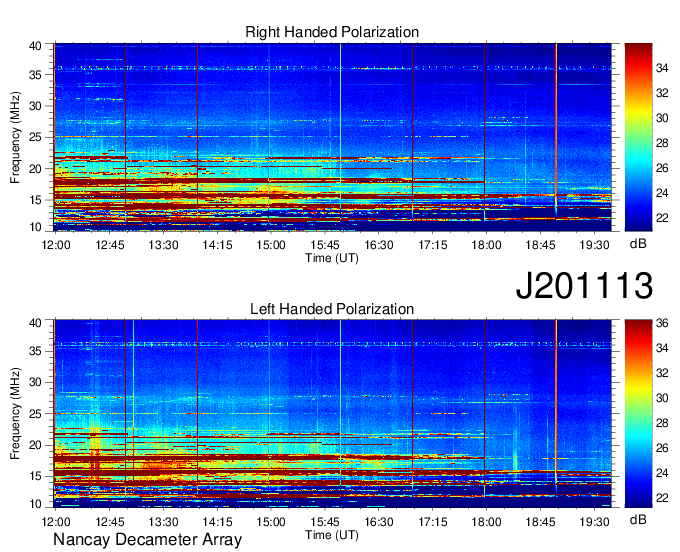The image size is (680, 552).
Task: Click the "dB" label under left-handed color bar
Action: point(638,520)
